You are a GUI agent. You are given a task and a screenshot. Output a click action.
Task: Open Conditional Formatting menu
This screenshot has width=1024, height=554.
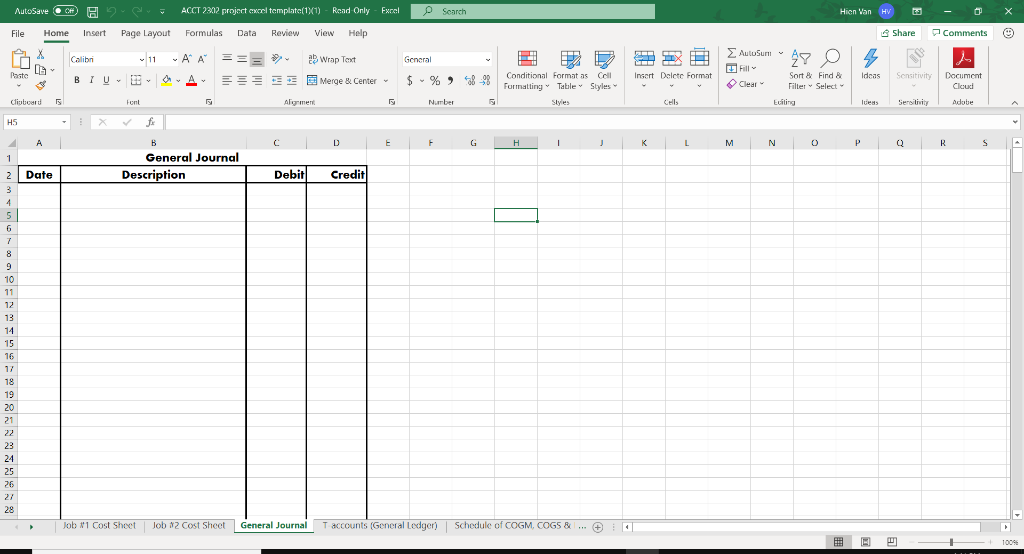click(527, 70)
